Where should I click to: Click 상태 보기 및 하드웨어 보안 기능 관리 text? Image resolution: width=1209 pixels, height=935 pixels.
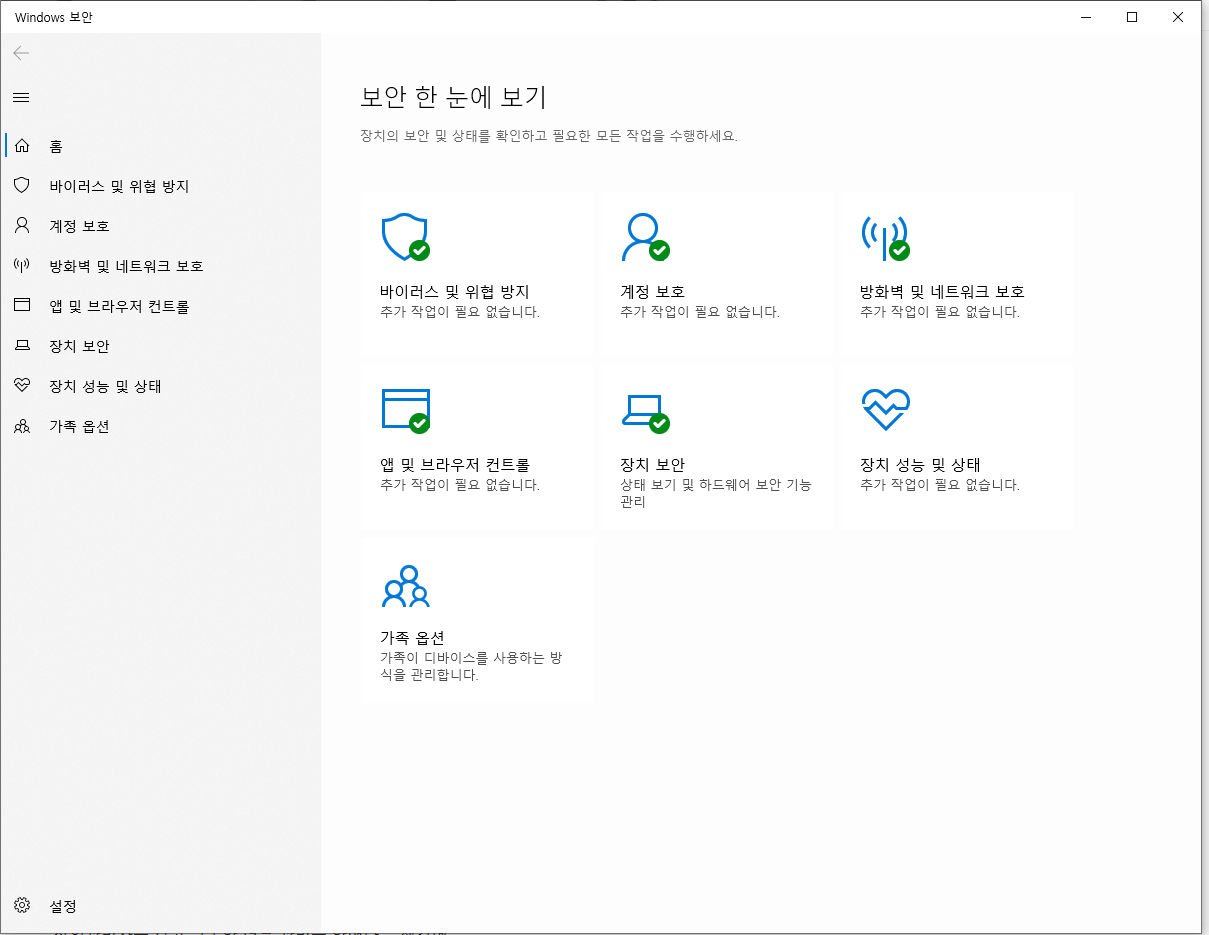coord(716,493)
